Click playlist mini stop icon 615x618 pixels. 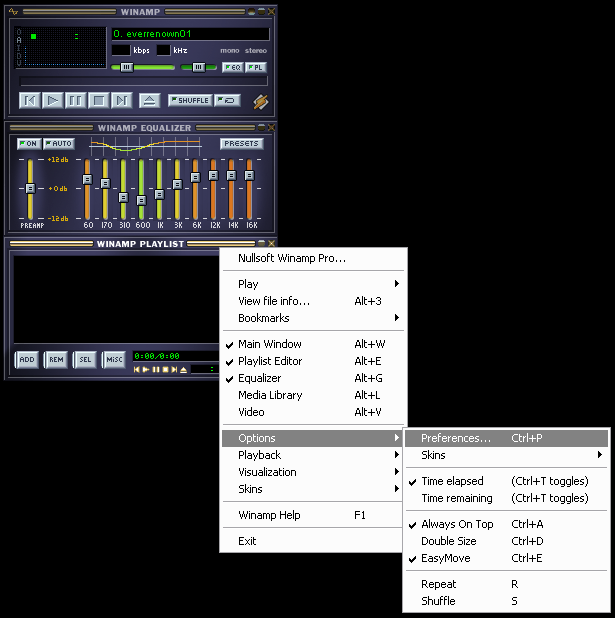tap(166, 370)
